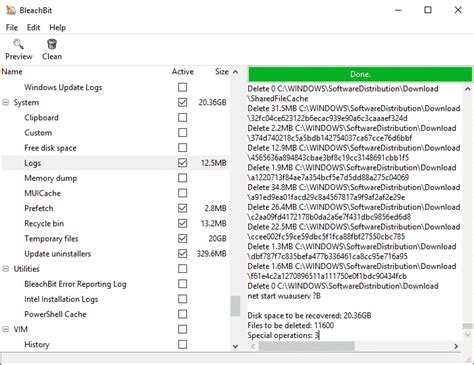The image size is (474, 365).
Task: Click the 'Disk space to be recovered: 20.36GB' line
Action: pos(309,315)
